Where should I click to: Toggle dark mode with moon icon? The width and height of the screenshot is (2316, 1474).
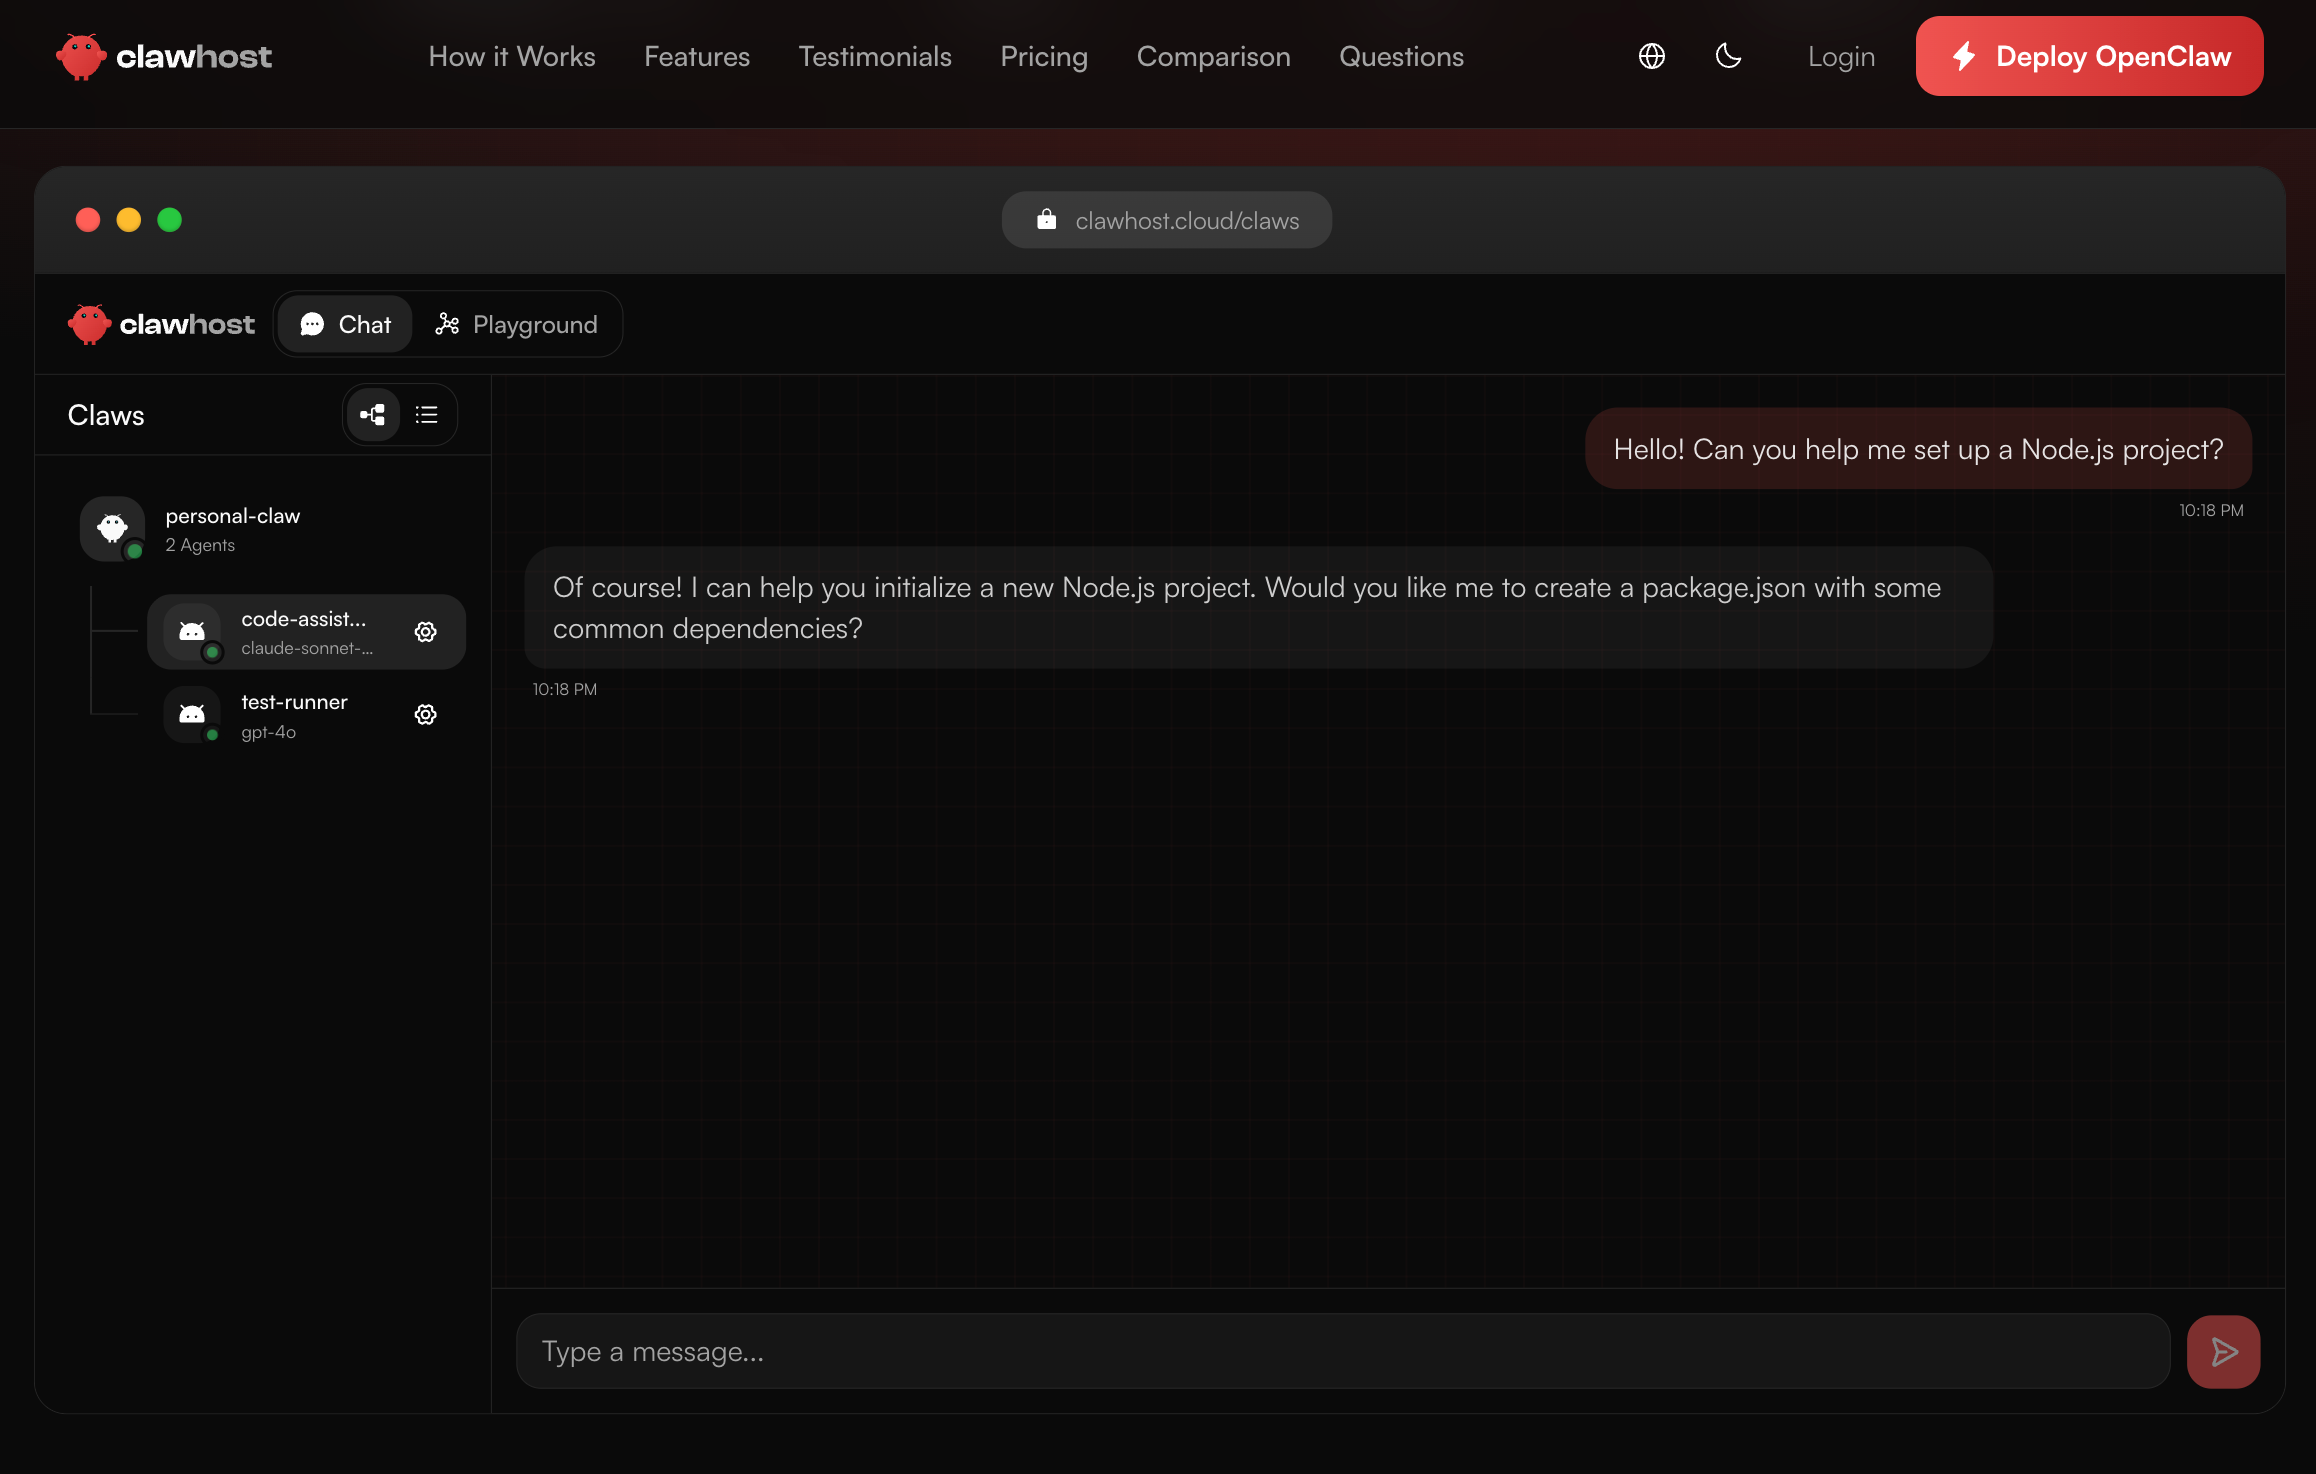[x=1728, y=56]
